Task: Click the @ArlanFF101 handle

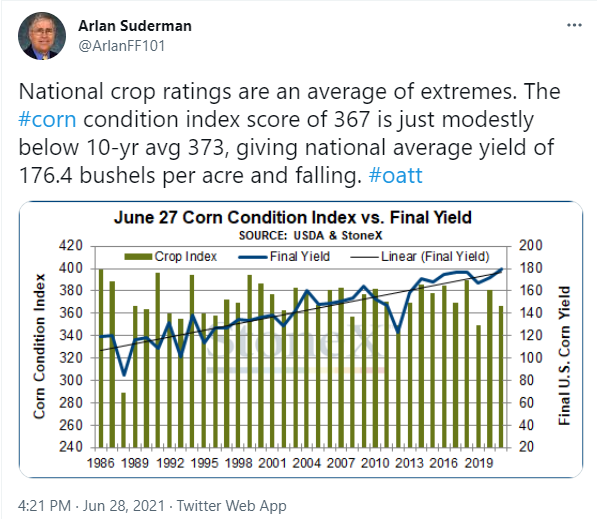Action: point(121,46)
